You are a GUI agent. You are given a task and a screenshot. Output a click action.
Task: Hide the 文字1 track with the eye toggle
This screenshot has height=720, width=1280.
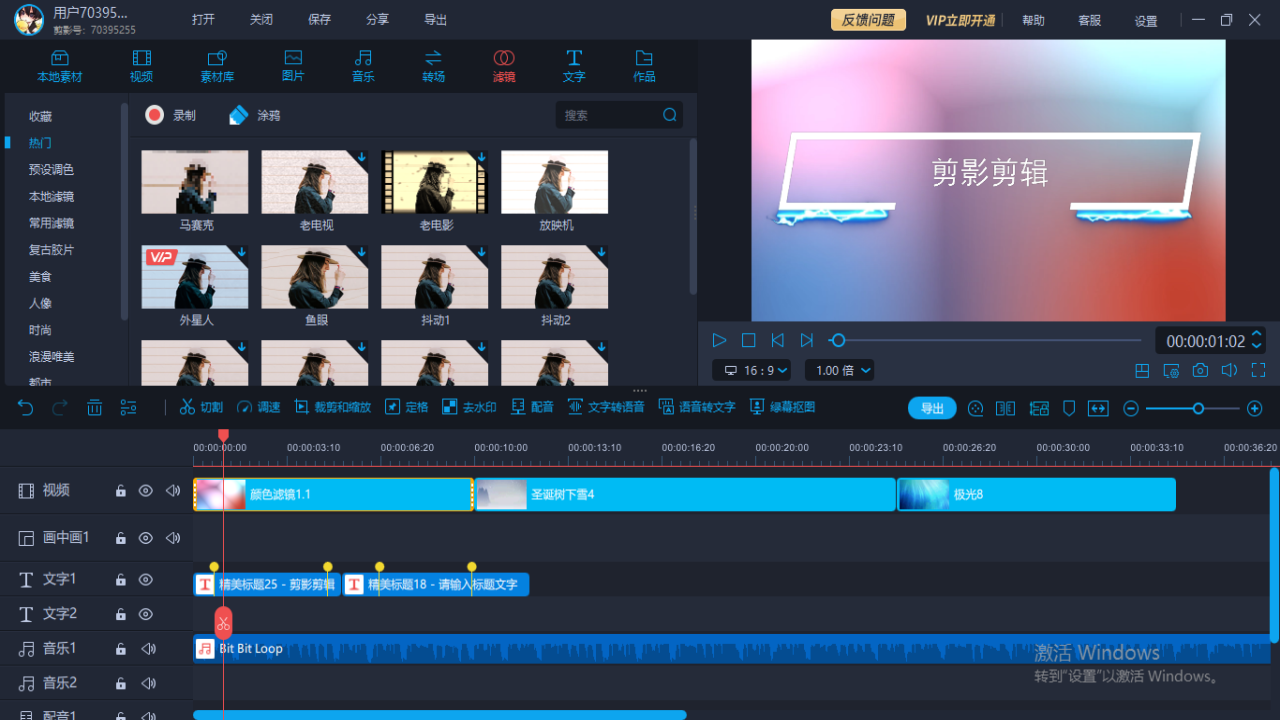tap(145, 579)
